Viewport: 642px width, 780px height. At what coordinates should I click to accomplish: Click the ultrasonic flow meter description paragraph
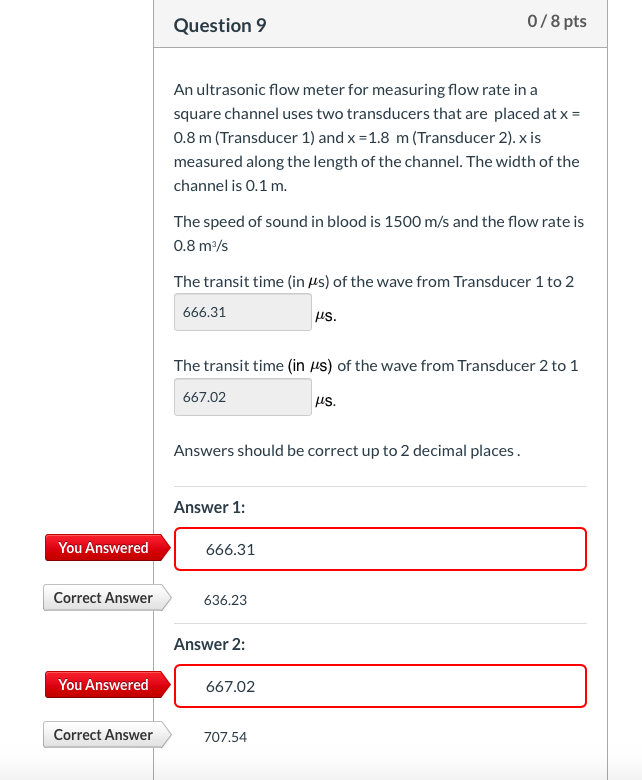[x=377, y=138]
